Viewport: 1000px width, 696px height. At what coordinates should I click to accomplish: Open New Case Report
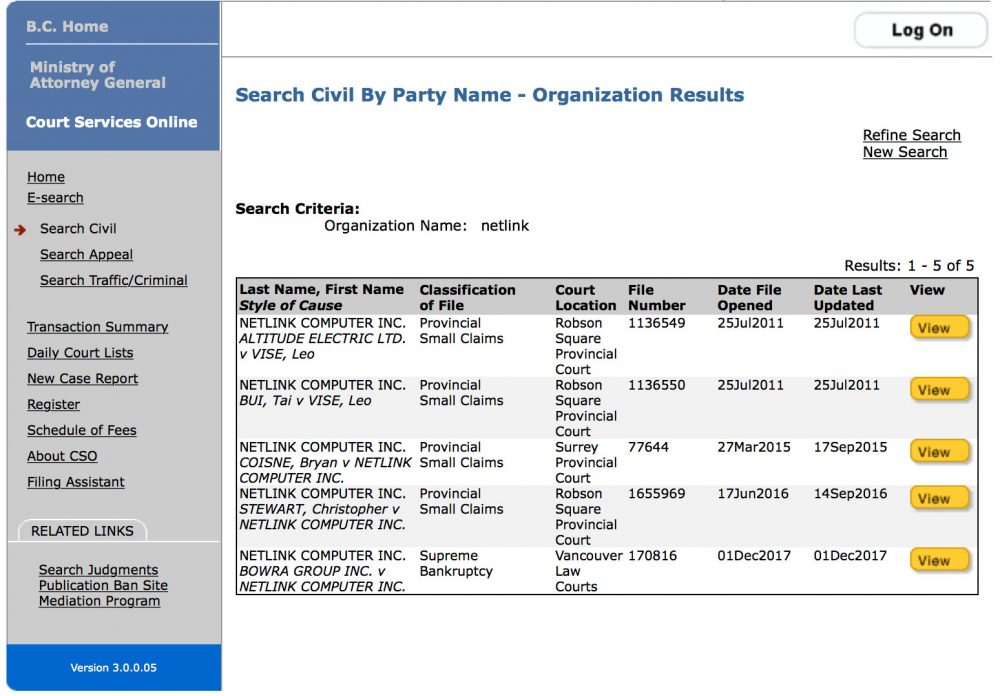click(82, 378)
